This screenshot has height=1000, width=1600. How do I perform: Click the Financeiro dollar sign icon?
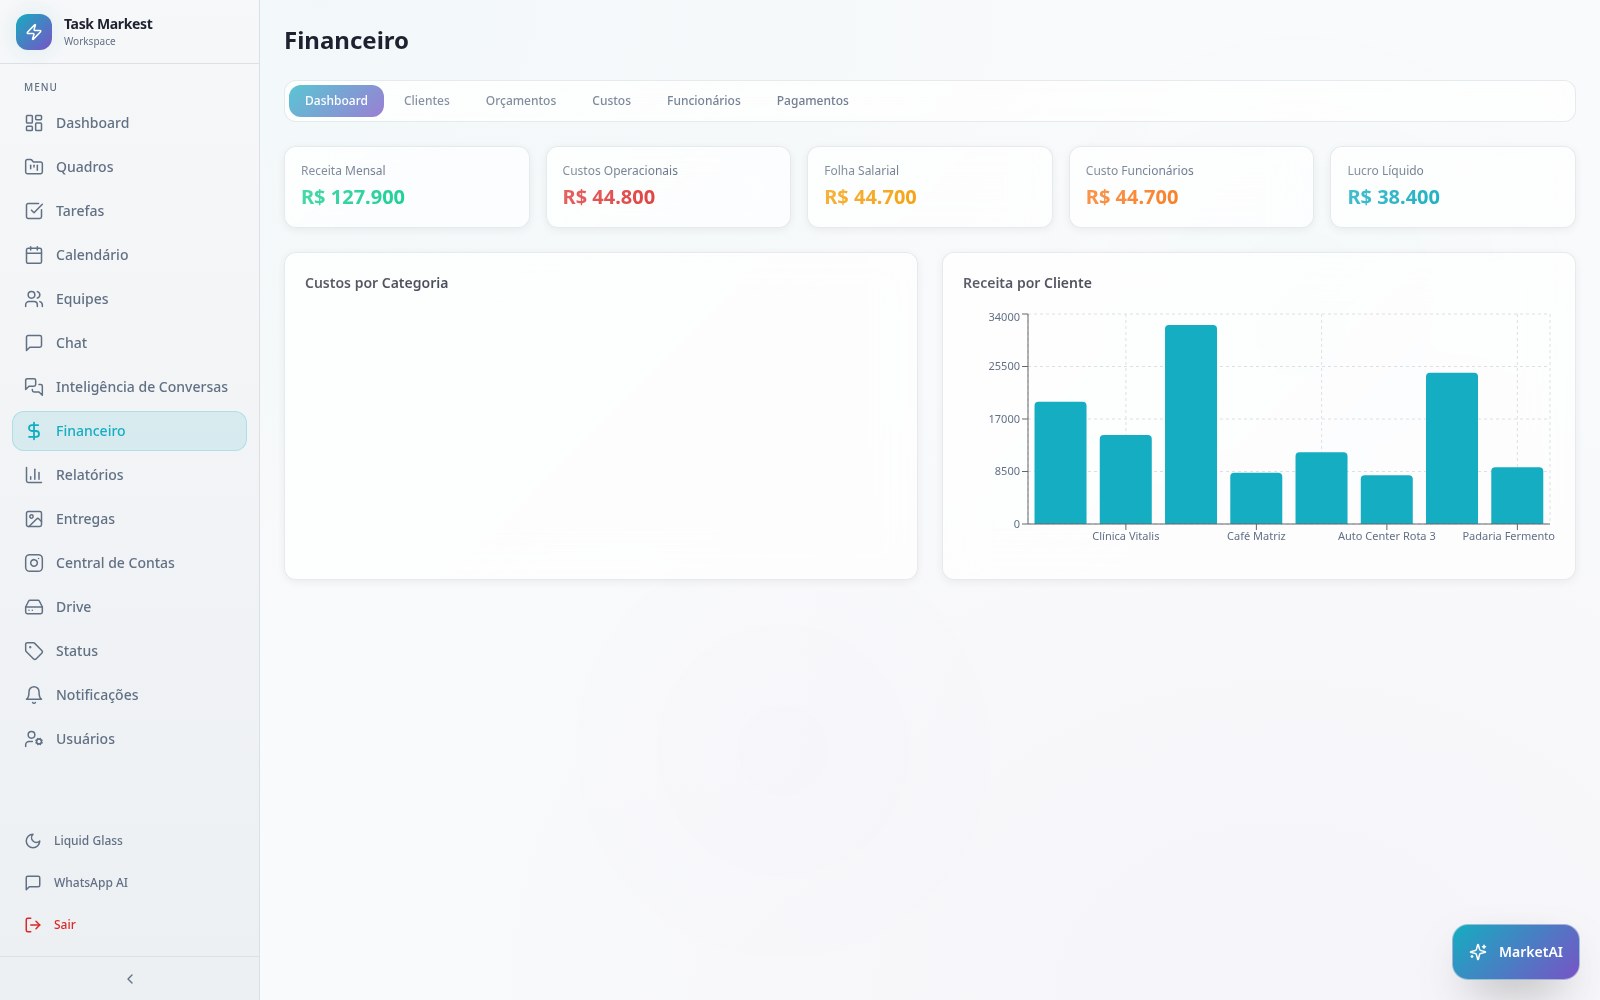pyautogui.click(x=34, y=431)
